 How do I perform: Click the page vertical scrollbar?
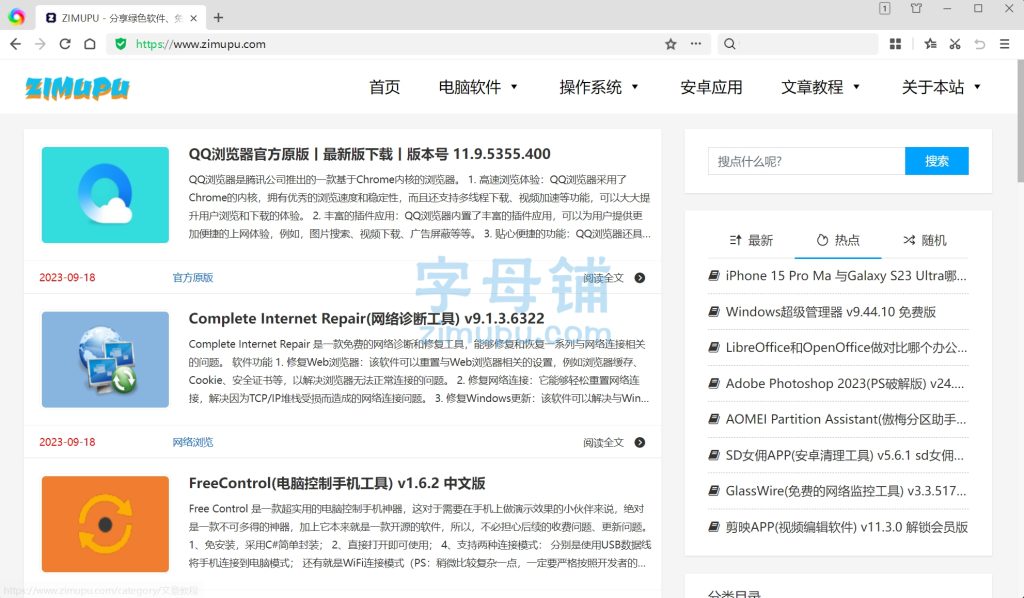(x=1020, y=121)
